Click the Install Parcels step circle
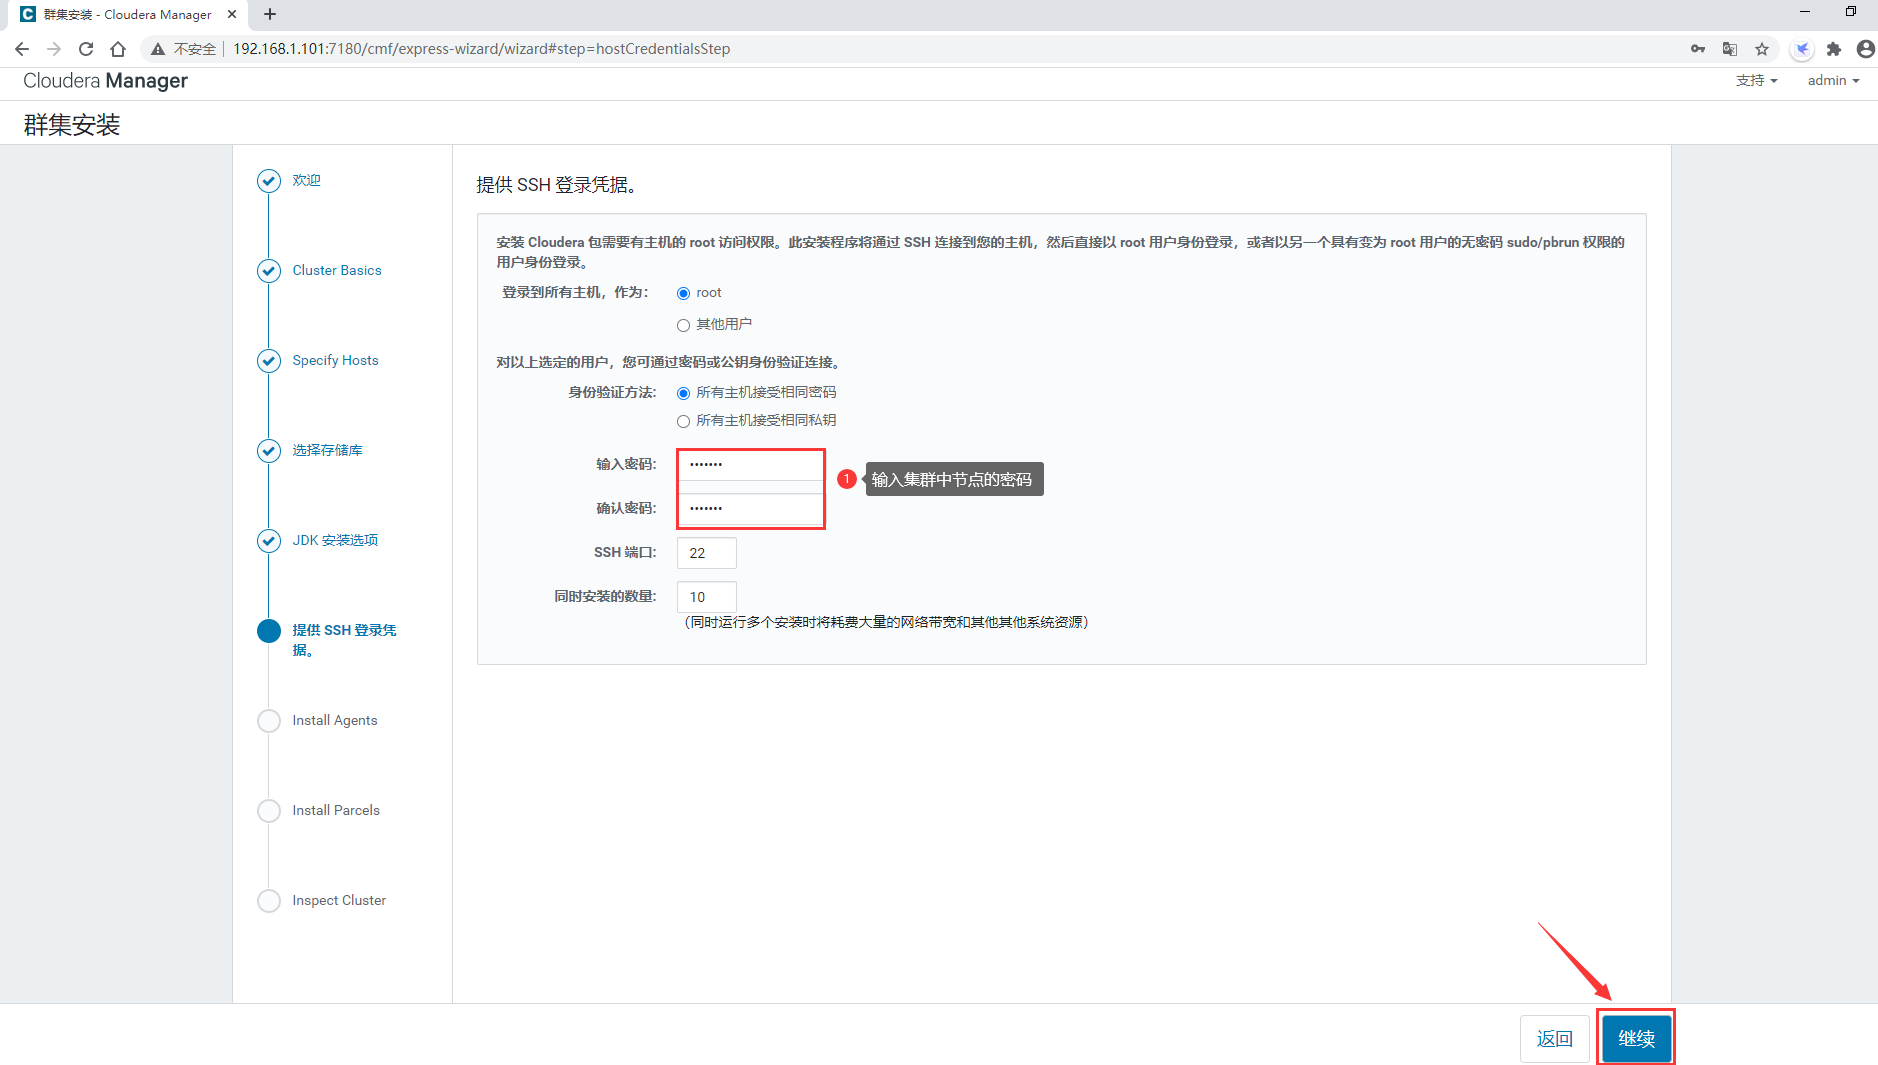The width and height of the screenshot is (1878, 1065). click(x=269, y=811)
